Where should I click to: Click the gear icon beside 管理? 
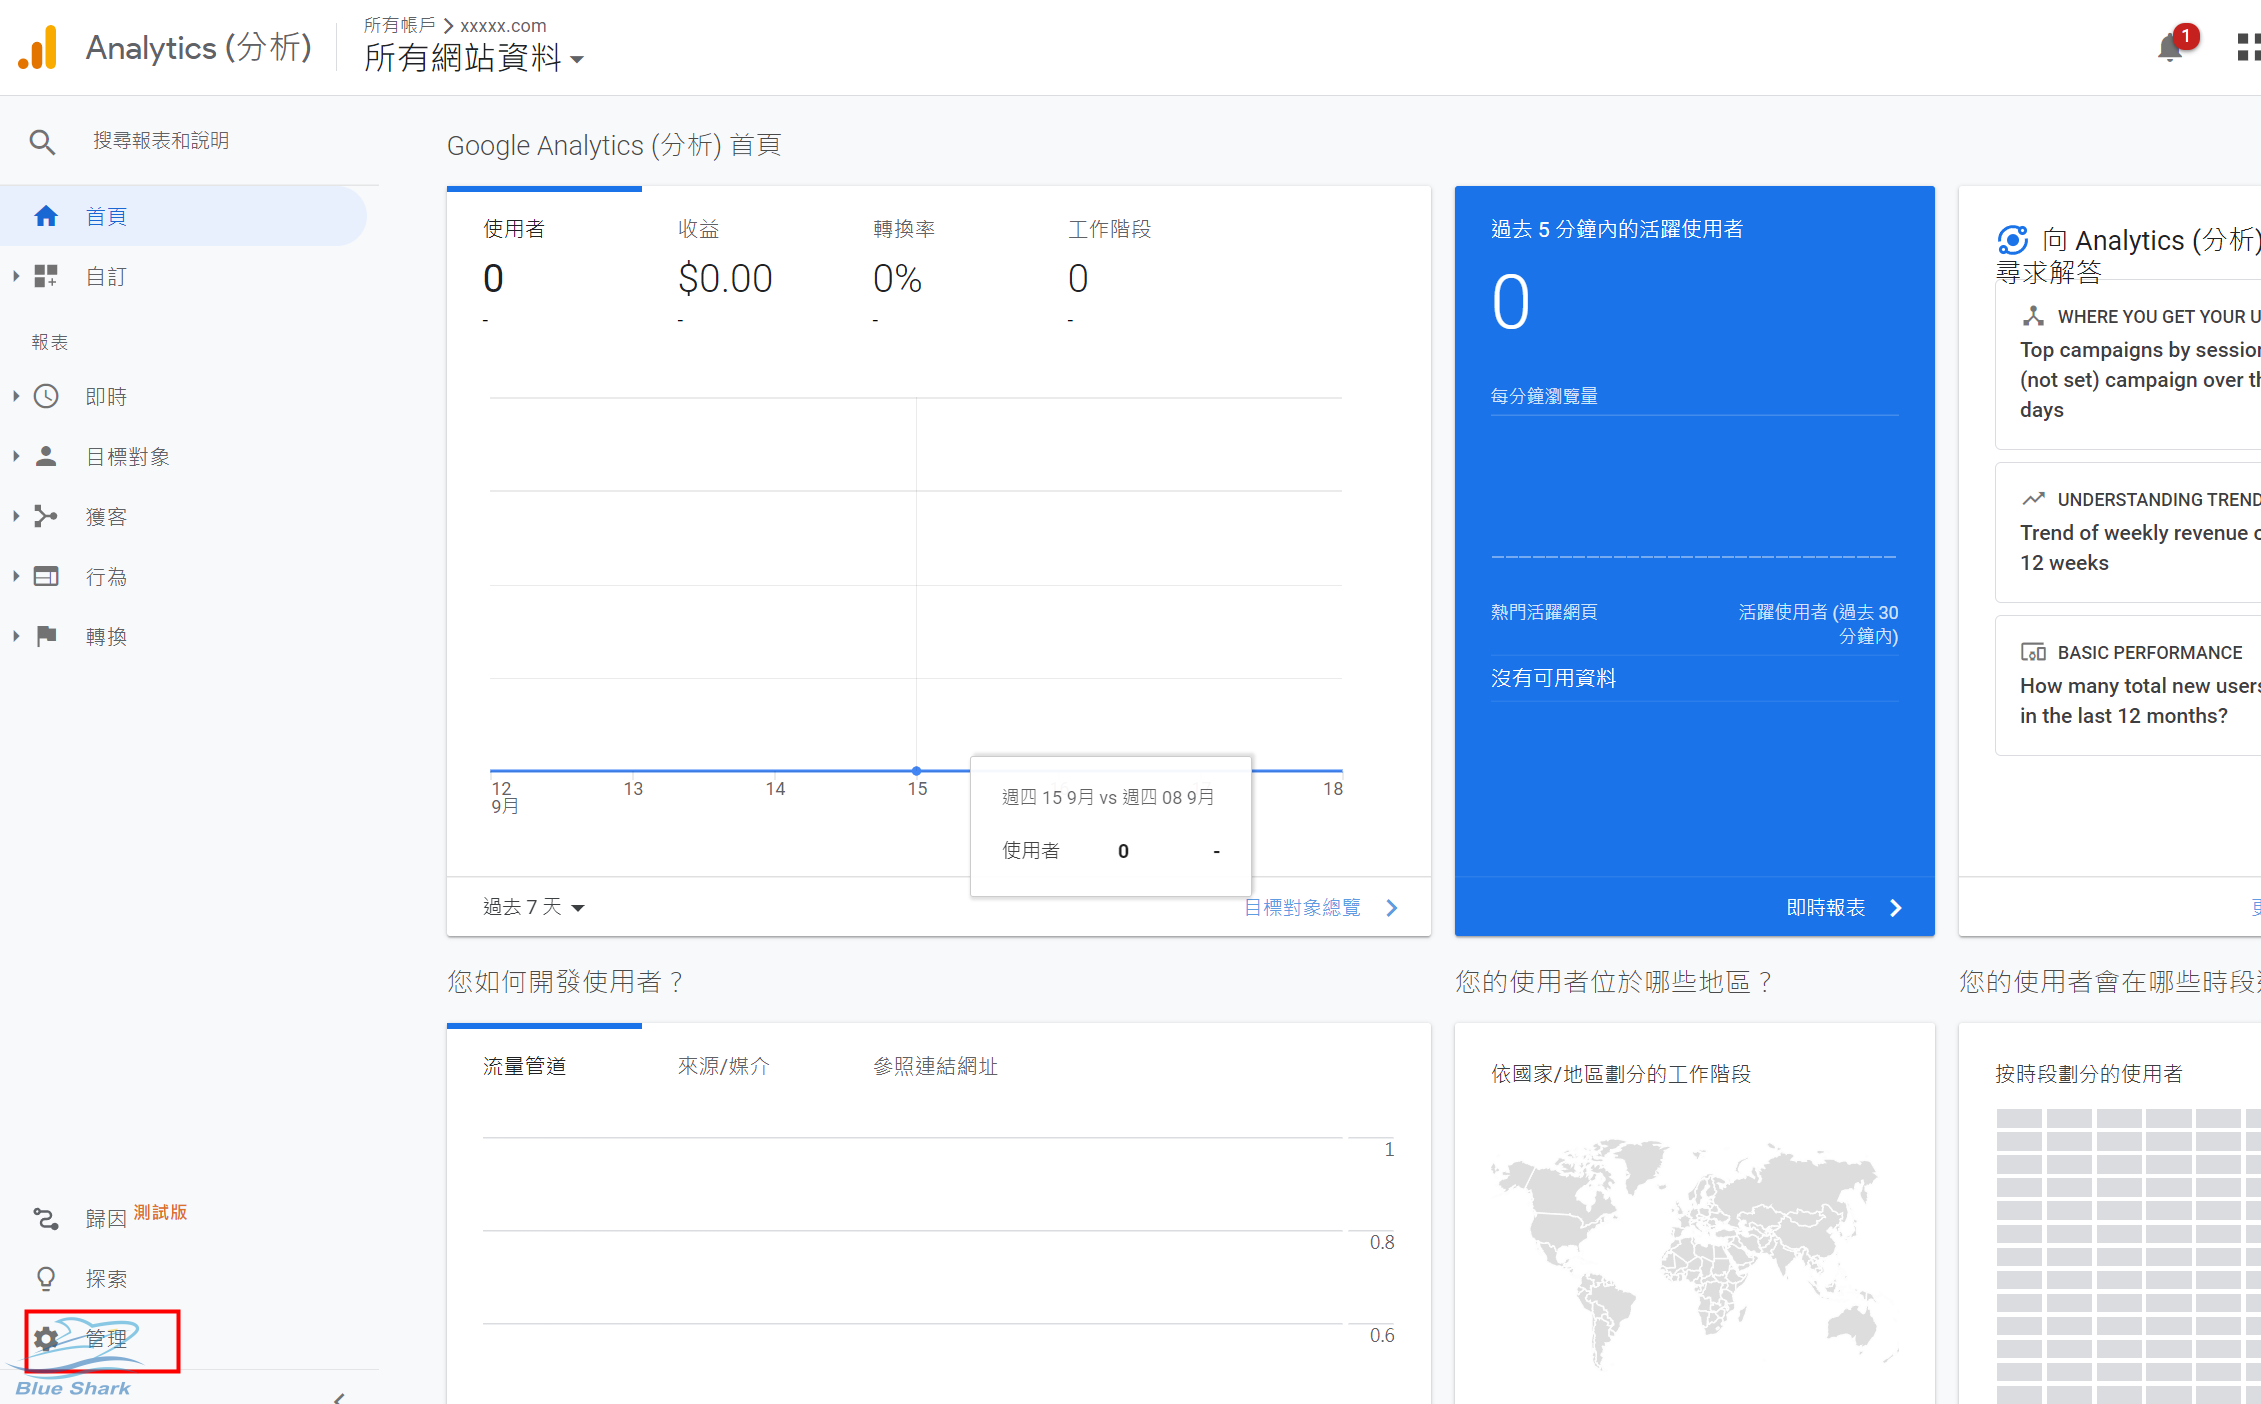coord(46,1338)
